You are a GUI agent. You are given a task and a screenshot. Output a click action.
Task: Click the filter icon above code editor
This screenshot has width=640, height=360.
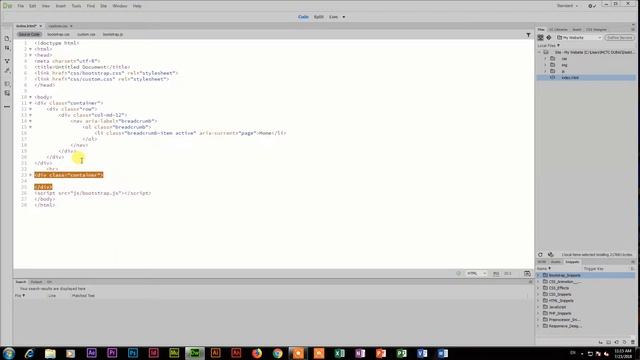click(528, 35)
